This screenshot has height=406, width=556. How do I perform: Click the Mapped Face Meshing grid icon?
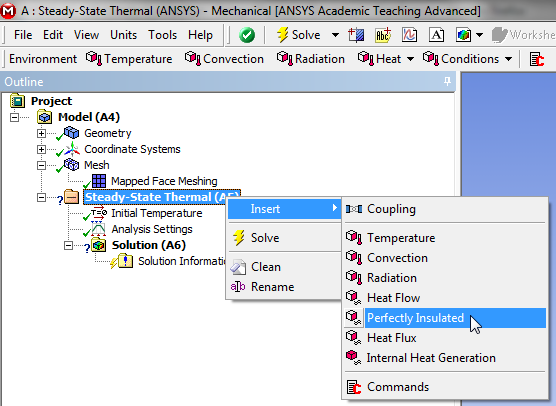pos(99,181)
